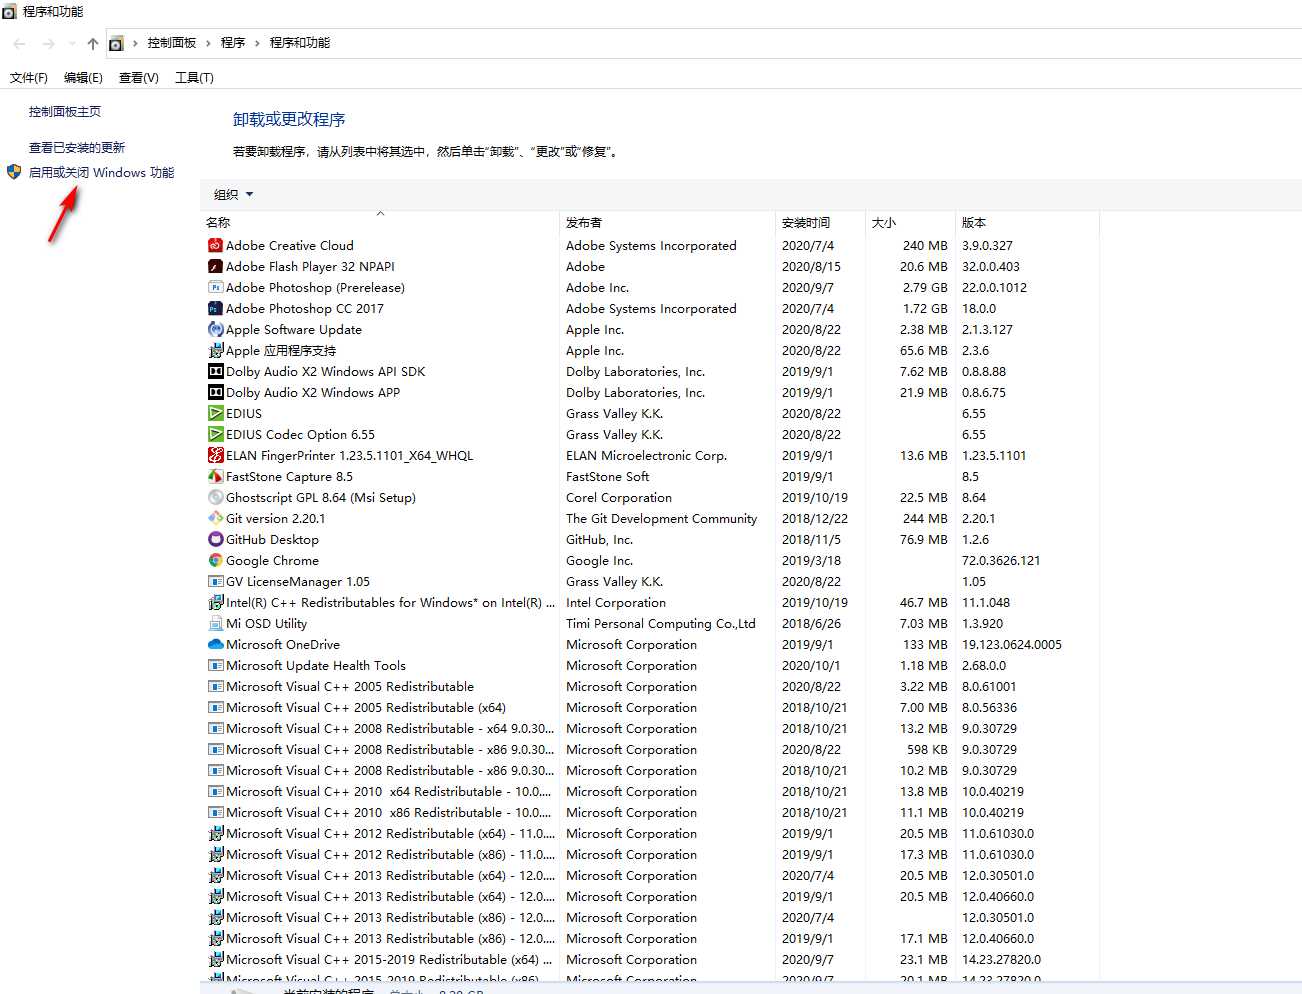This screenshot has width=1302, height=994.
Task: Click the Dolby Audio X2 Windows APP icon
Action: (x=215, y=392)
